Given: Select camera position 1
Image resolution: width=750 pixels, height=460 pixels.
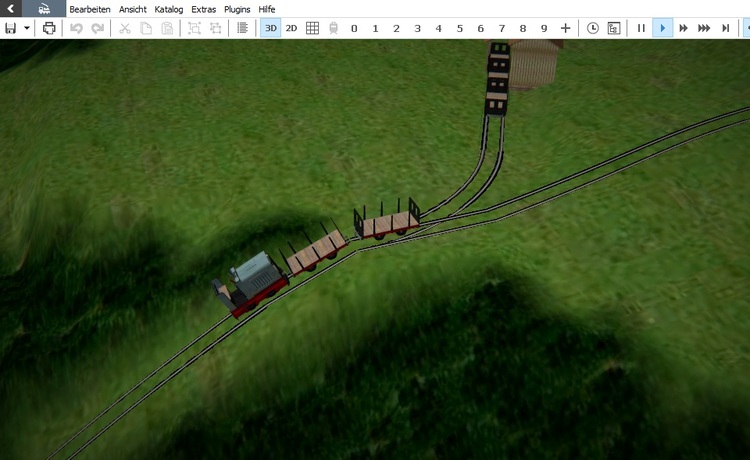Looking at the screenshot, I should click(375, 28).
